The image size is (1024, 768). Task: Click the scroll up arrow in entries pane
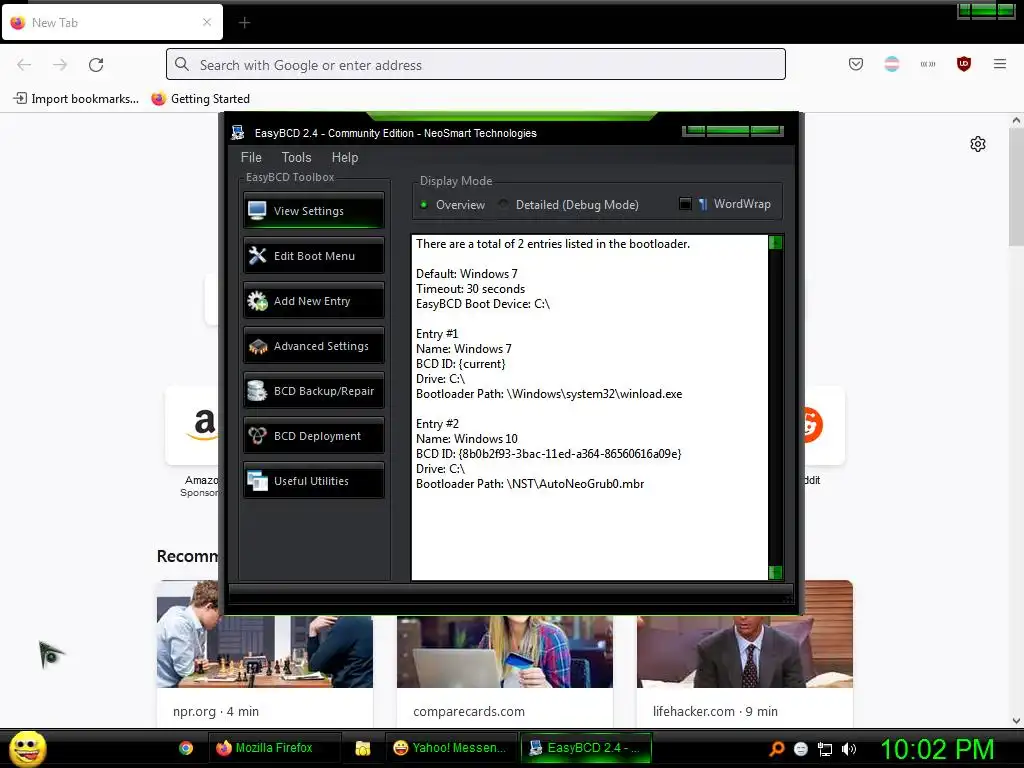tap(775, 243)
